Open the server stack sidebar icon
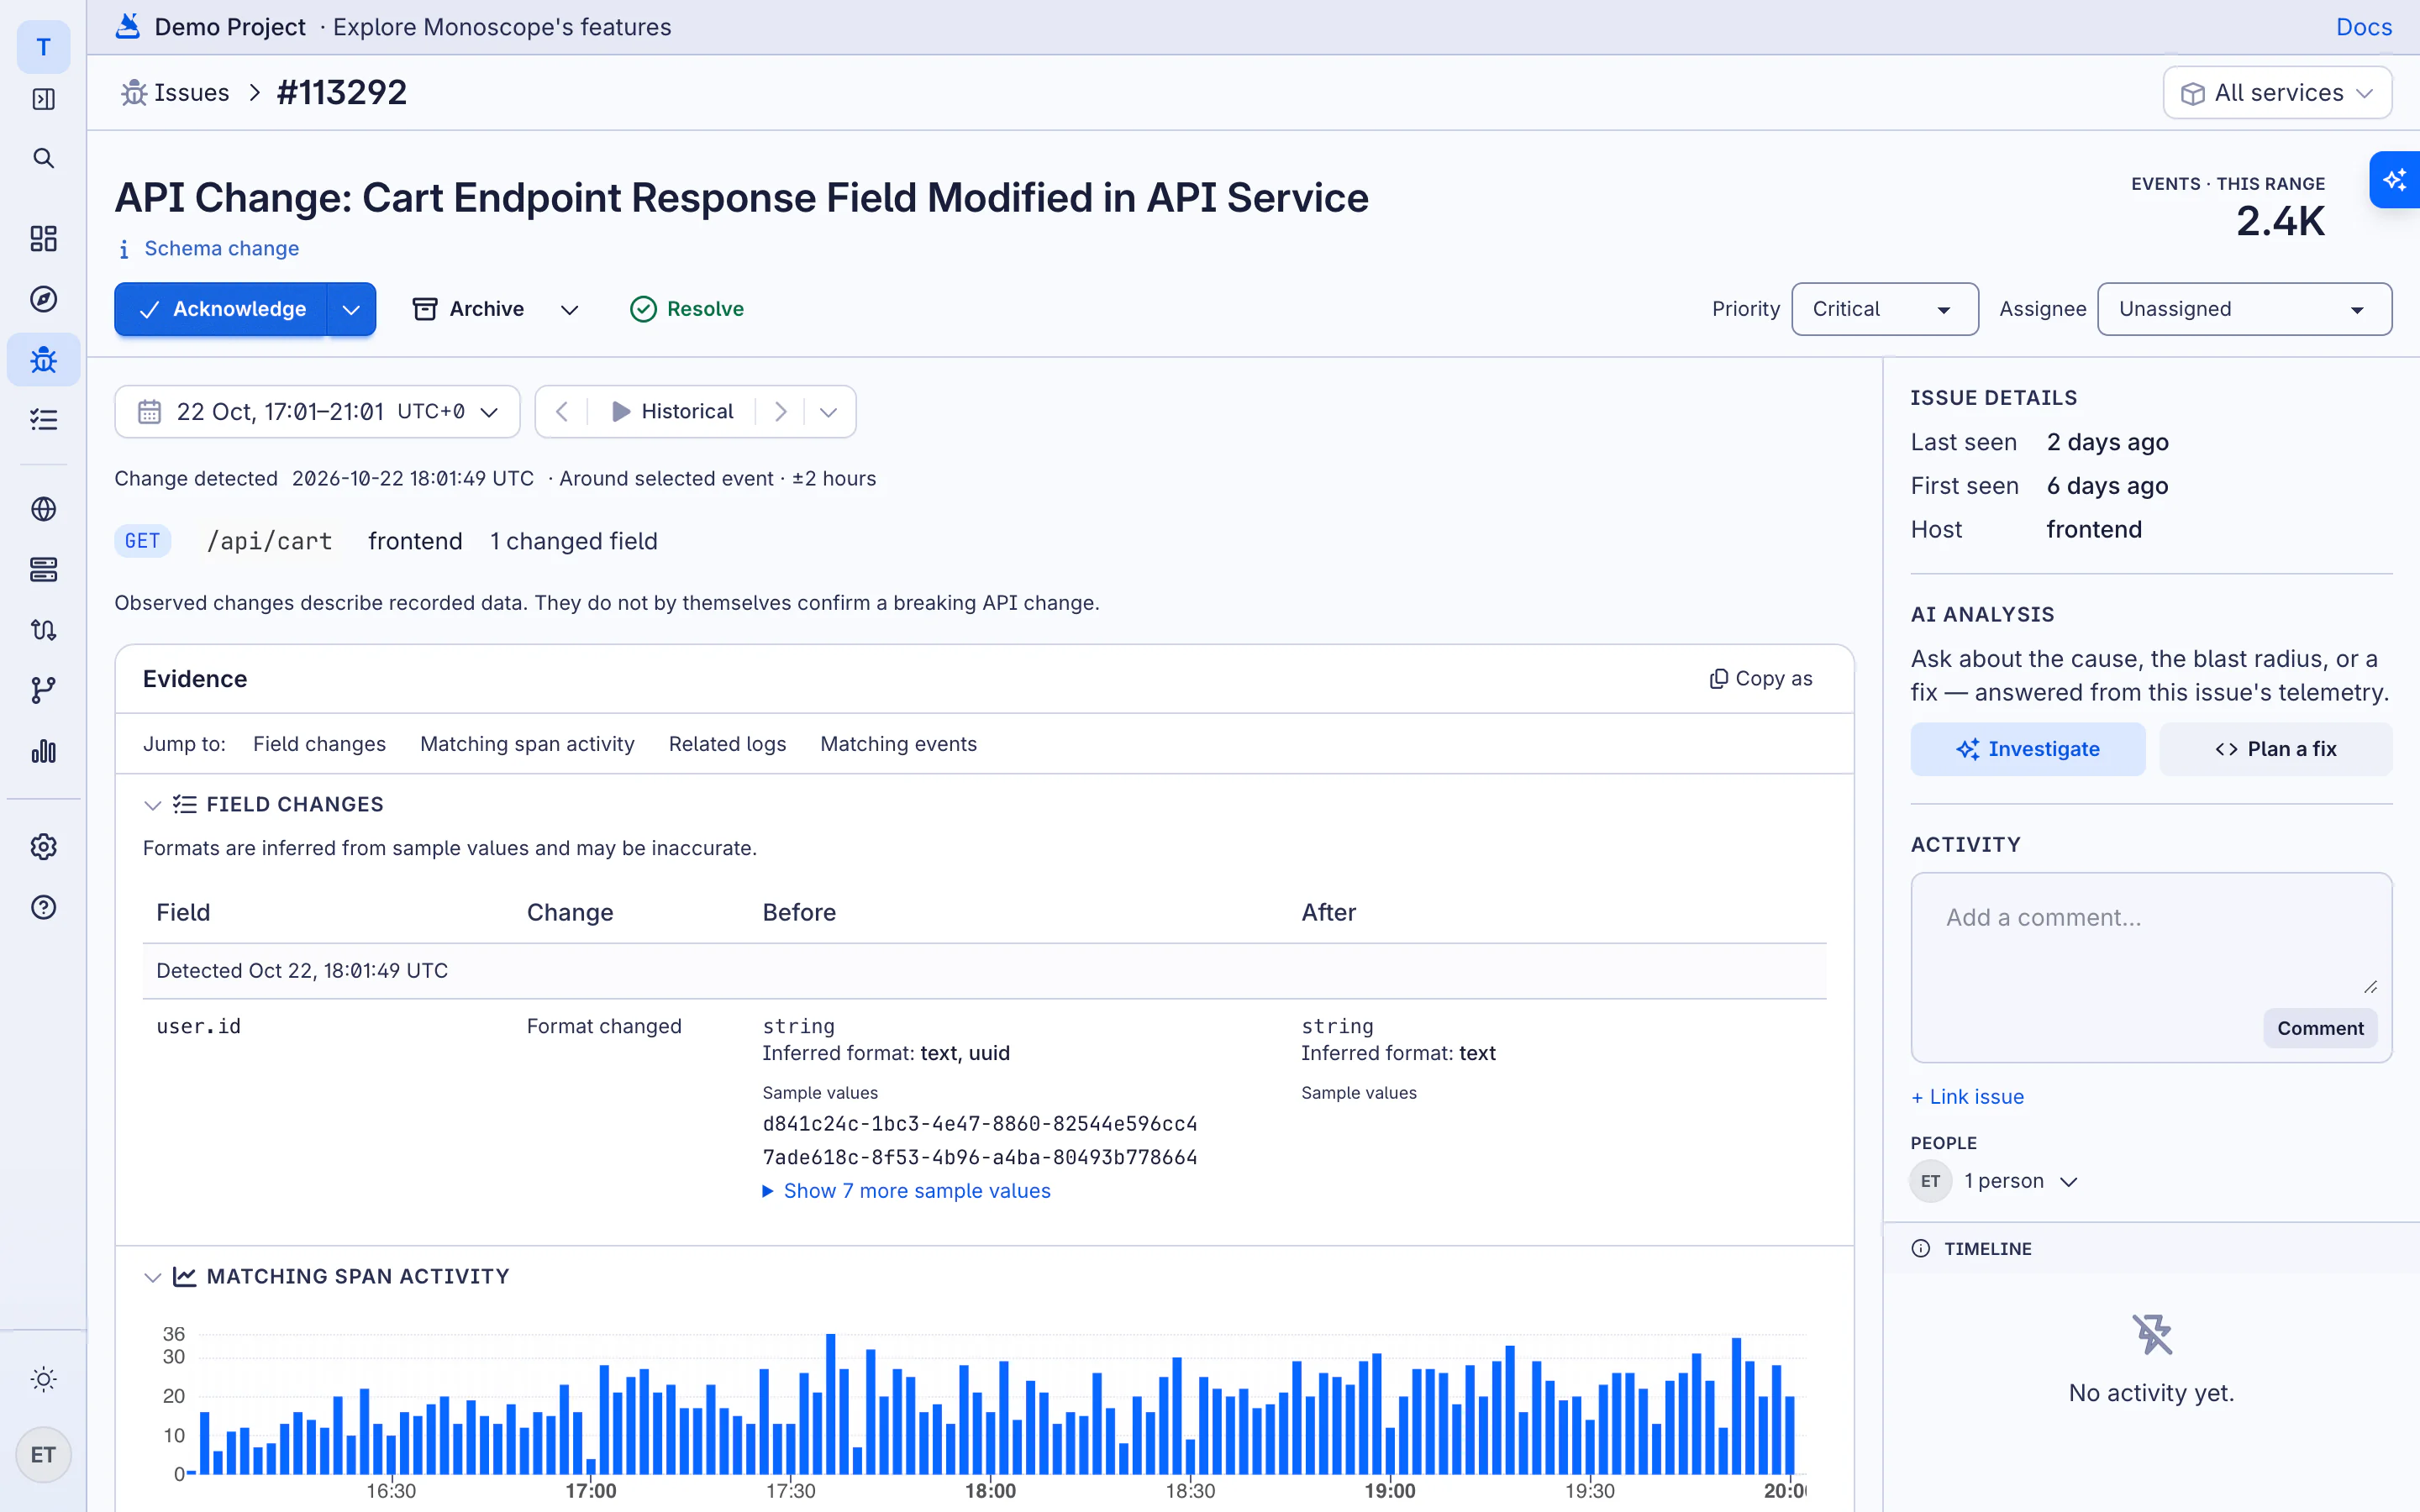 pyautogui.click(x=43, y=569)
